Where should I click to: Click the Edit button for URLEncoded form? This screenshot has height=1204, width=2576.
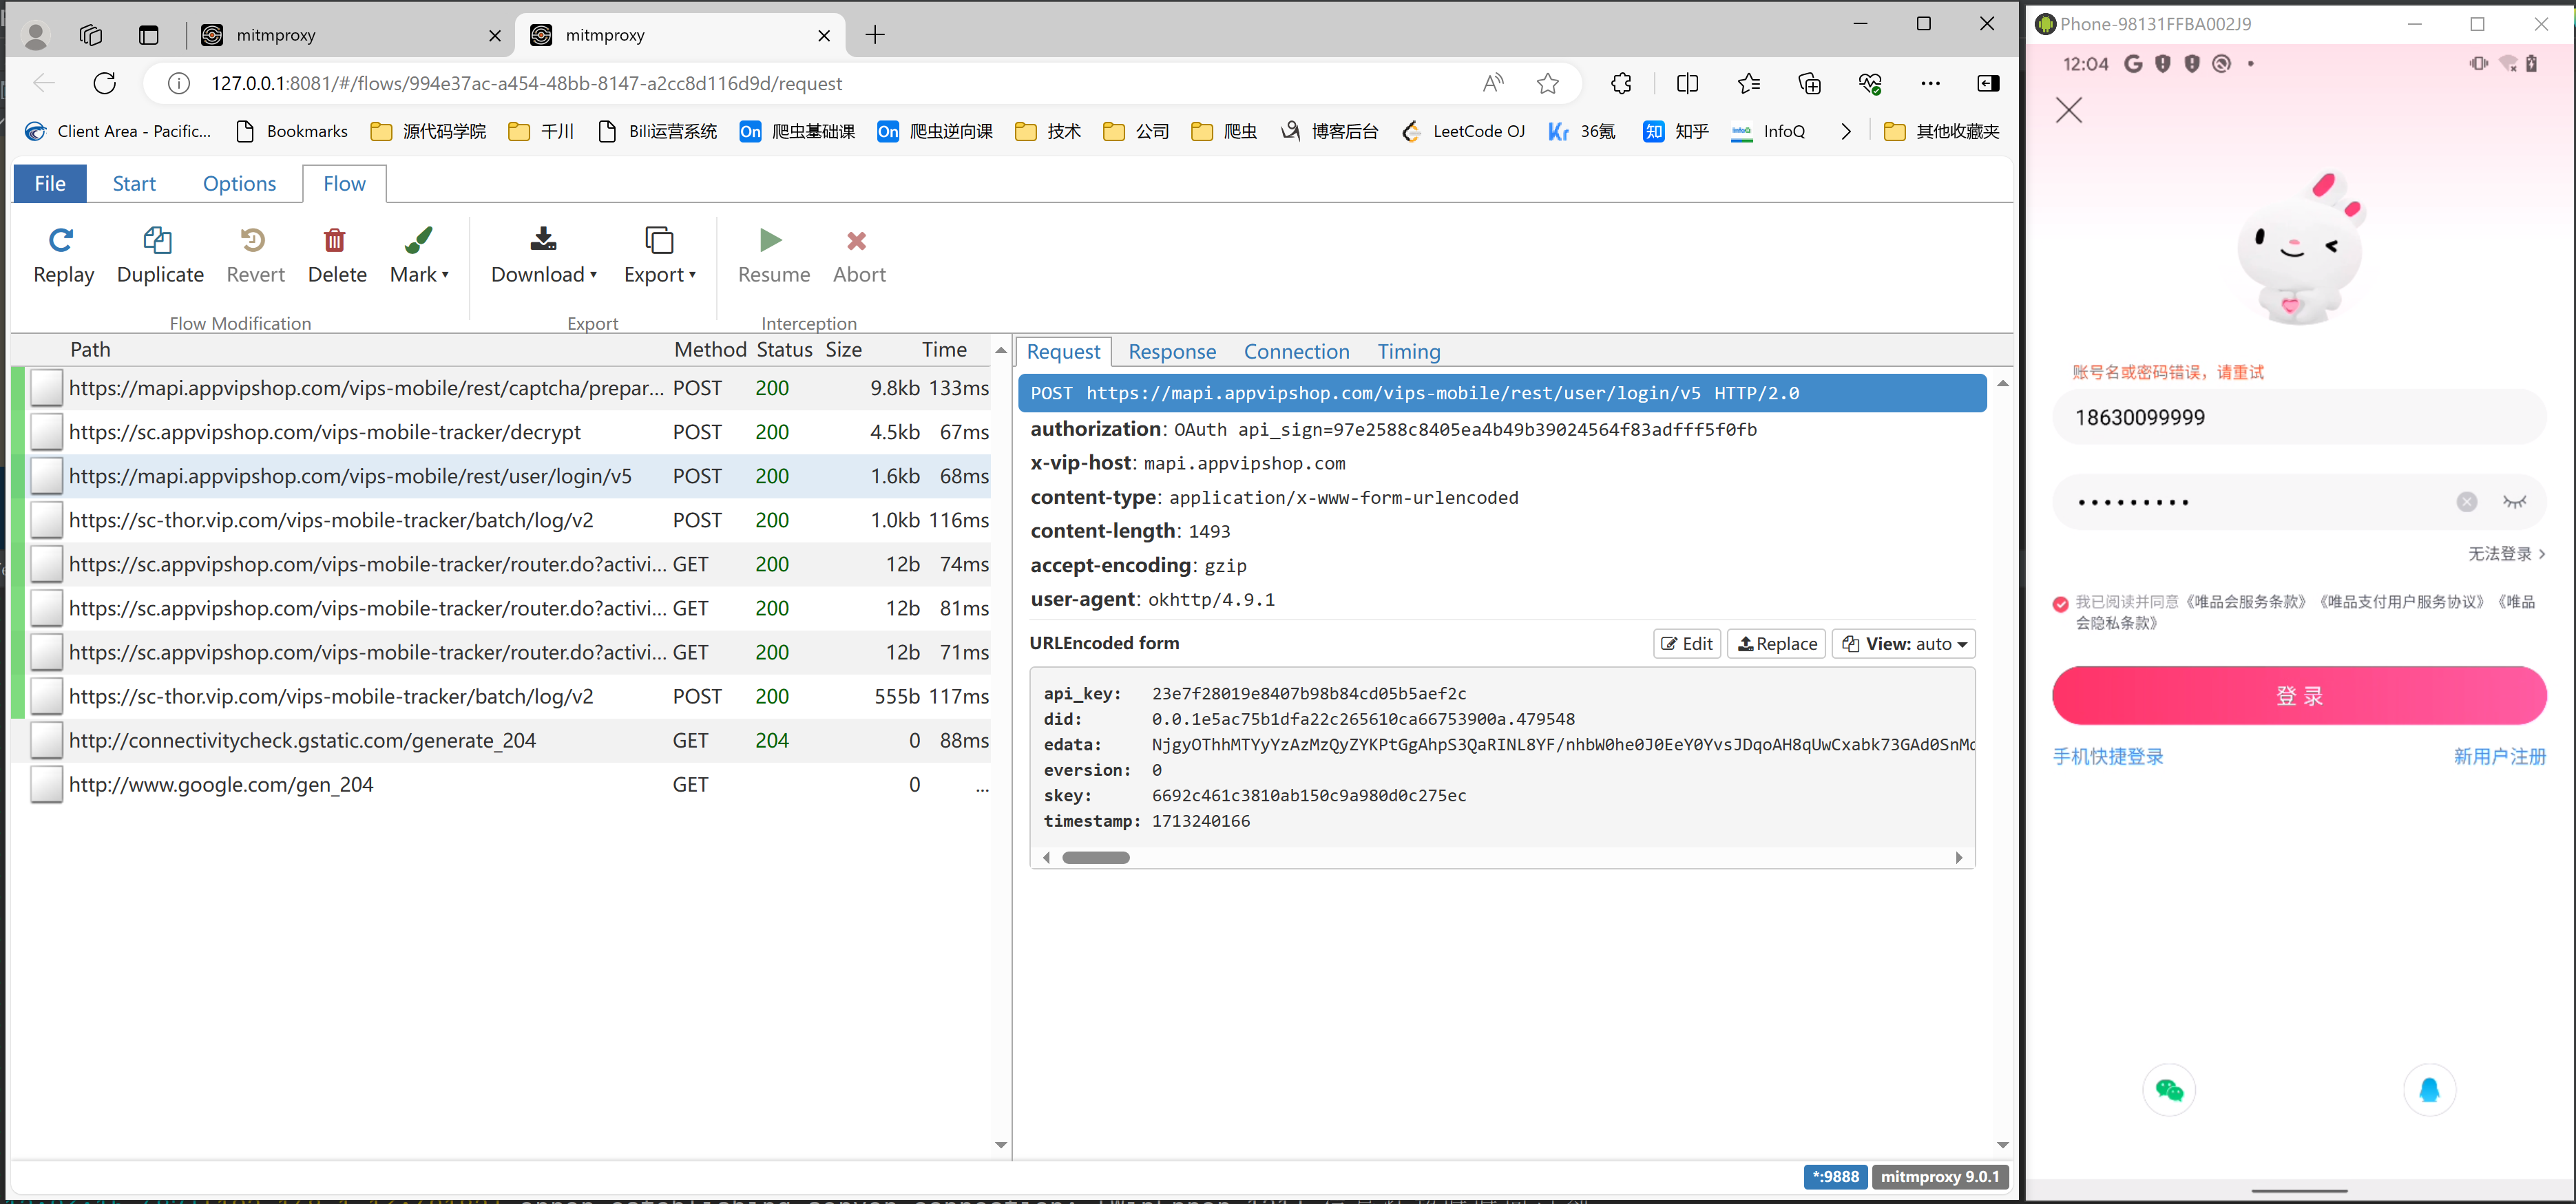pos(1686,644)
